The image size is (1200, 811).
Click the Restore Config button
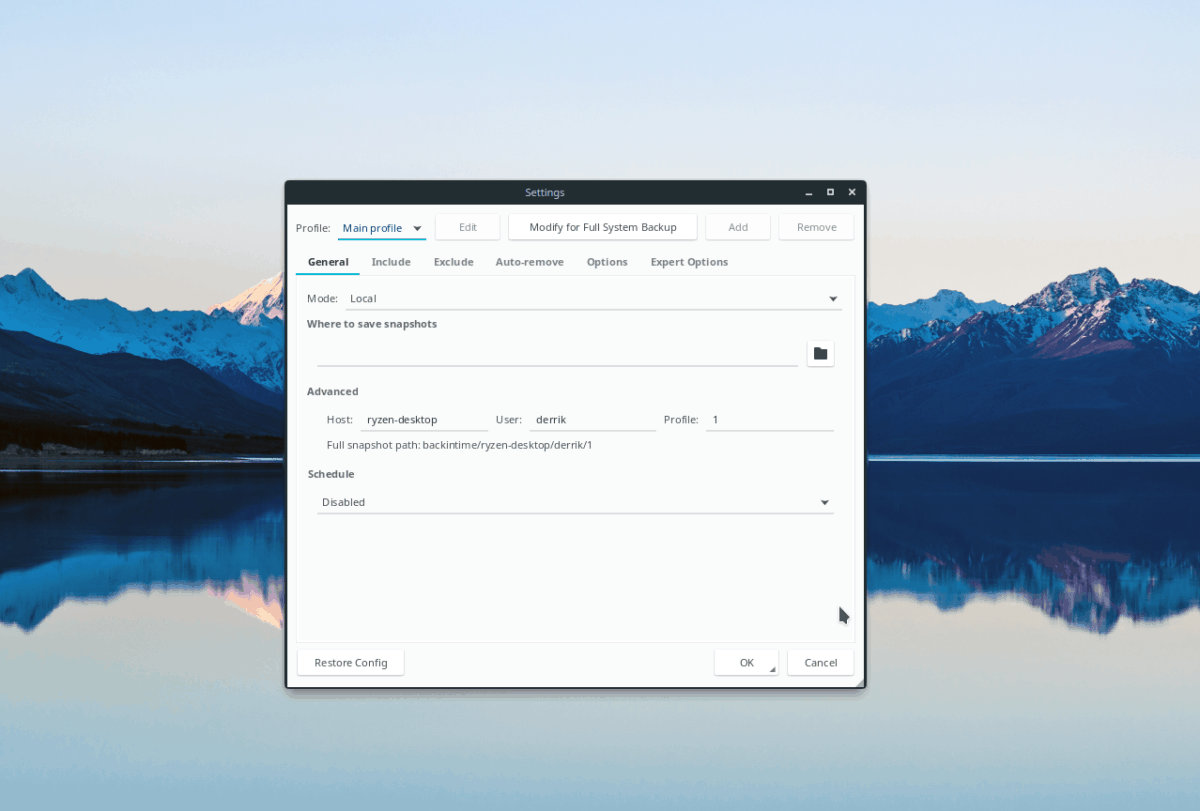coord(350,662)
